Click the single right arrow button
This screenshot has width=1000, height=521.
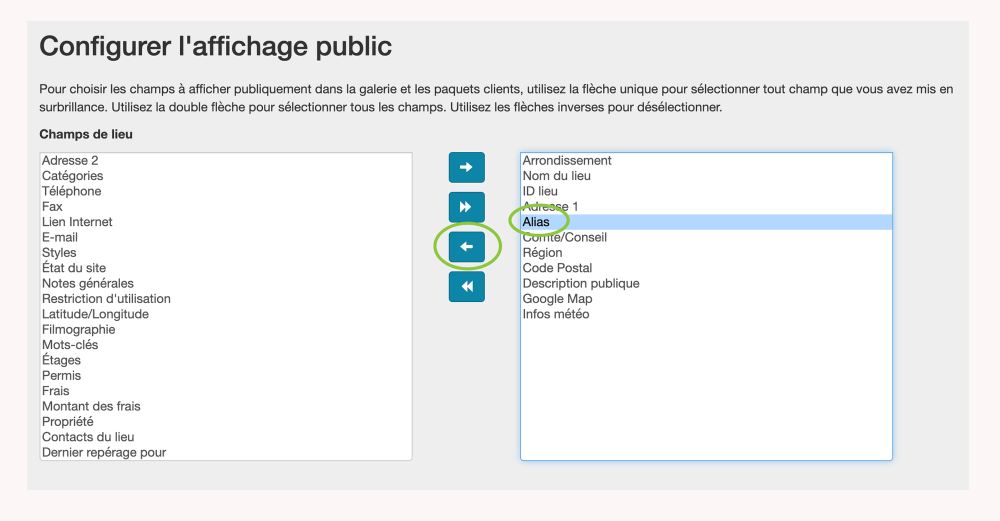point(466,167)
